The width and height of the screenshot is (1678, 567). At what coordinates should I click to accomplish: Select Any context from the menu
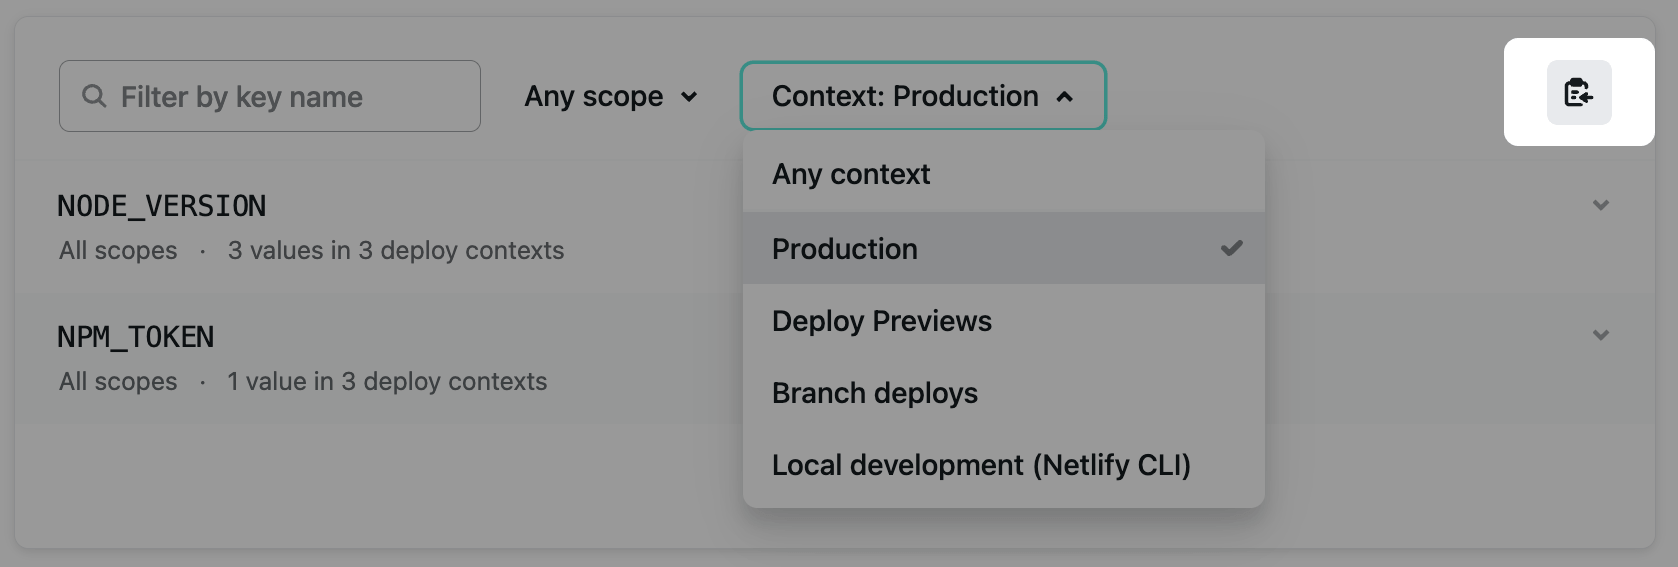(851, 174)
